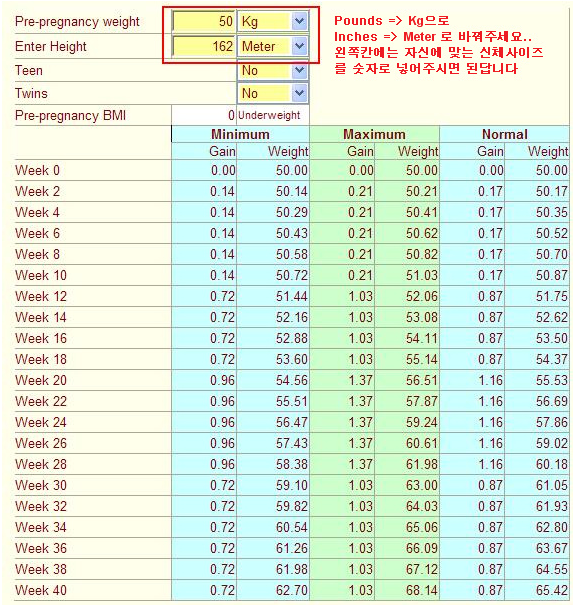This screenshot has height=605, width=573.
Task: Click the Twins label
Action: coord(31,93)
